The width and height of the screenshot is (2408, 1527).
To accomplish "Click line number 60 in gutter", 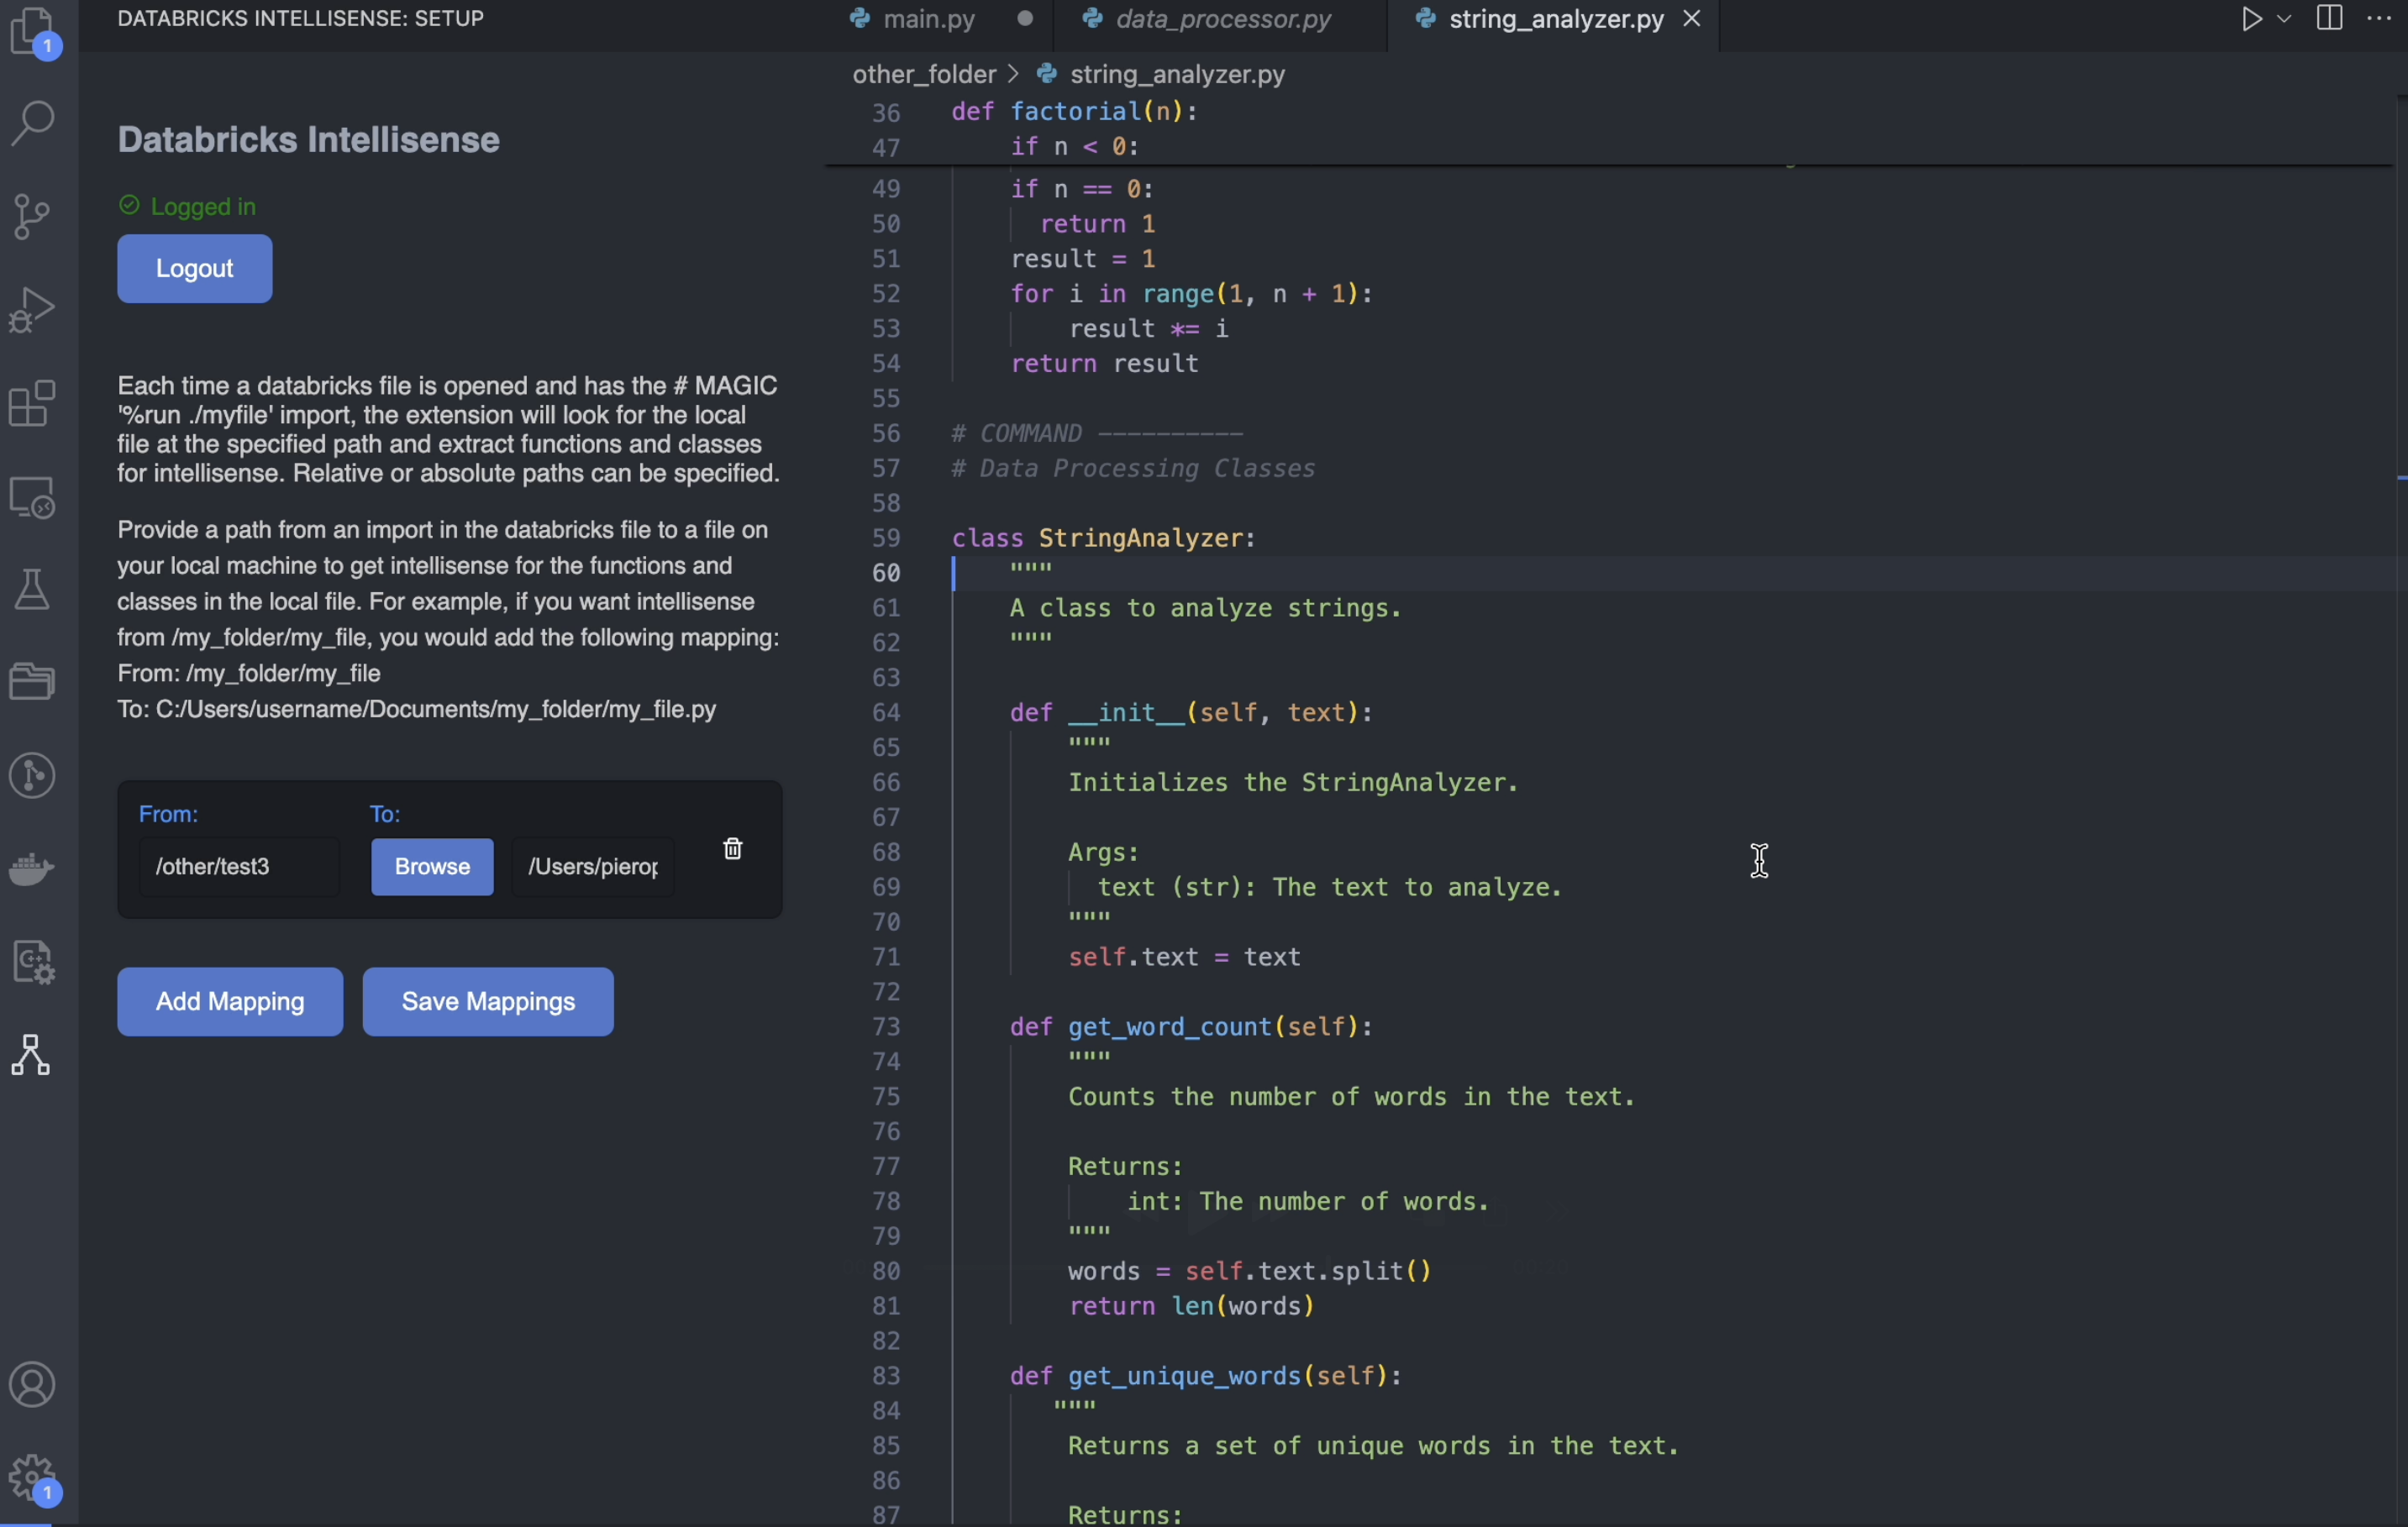I will coord(886,574).
